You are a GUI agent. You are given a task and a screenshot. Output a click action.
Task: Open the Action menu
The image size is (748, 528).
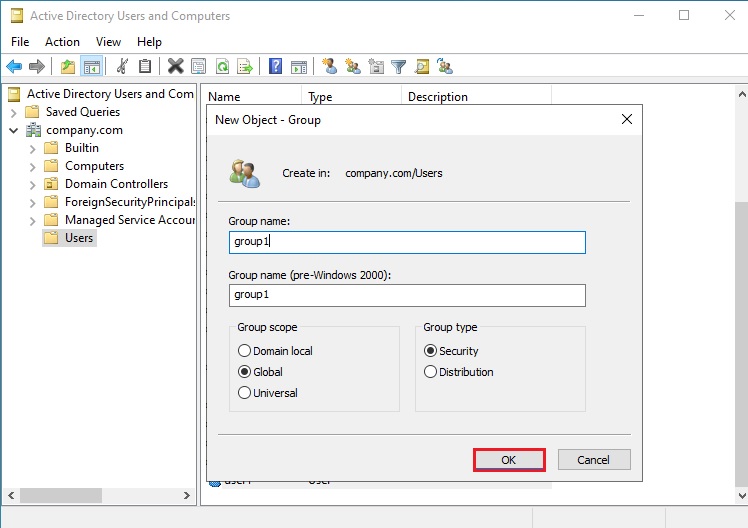(x=62, y=42)
